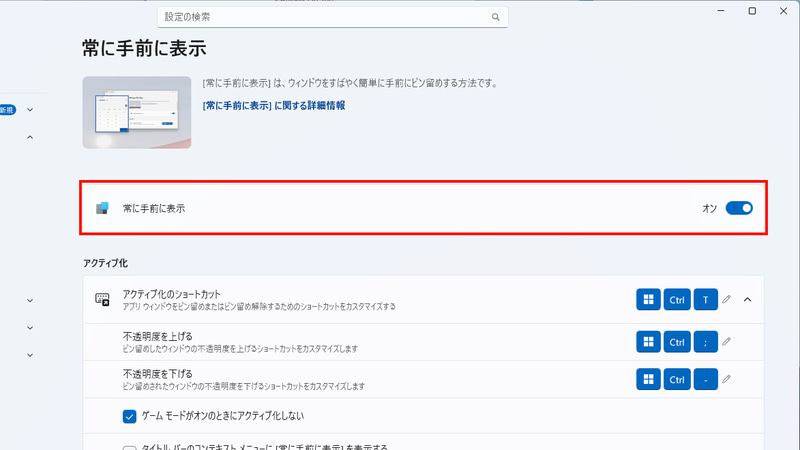The image size is (800, 450).
Task: Click the アクティブ化 section heading
Action: [x=105, y=263]
